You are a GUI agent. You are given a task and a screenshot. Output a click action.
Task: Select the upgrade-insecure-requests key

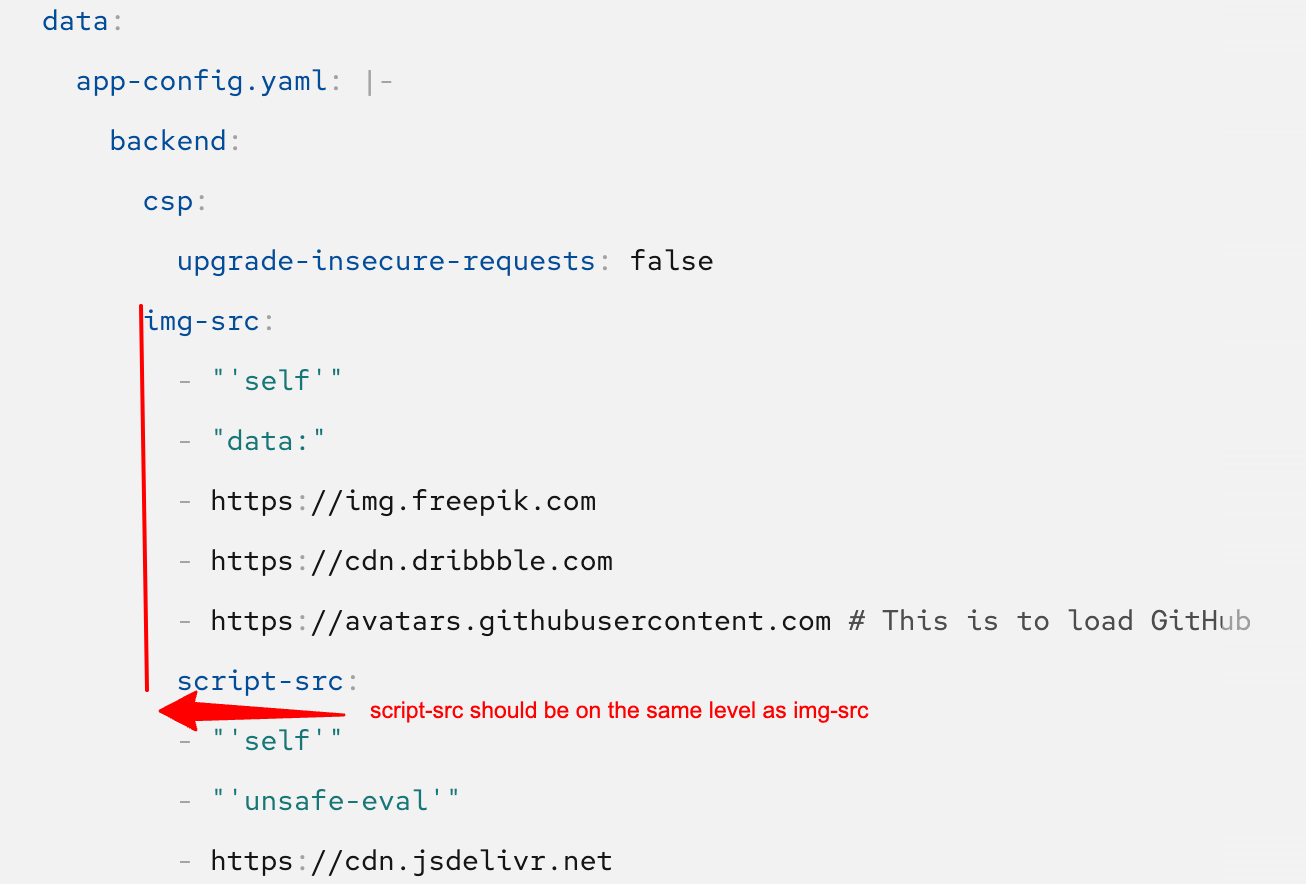386,261
